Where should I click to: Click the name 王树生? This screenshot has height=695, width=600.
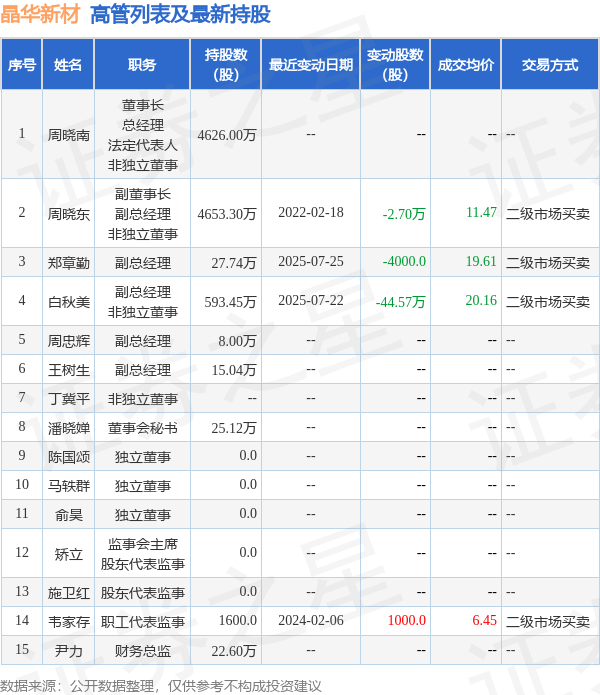[x=69, y=370]
